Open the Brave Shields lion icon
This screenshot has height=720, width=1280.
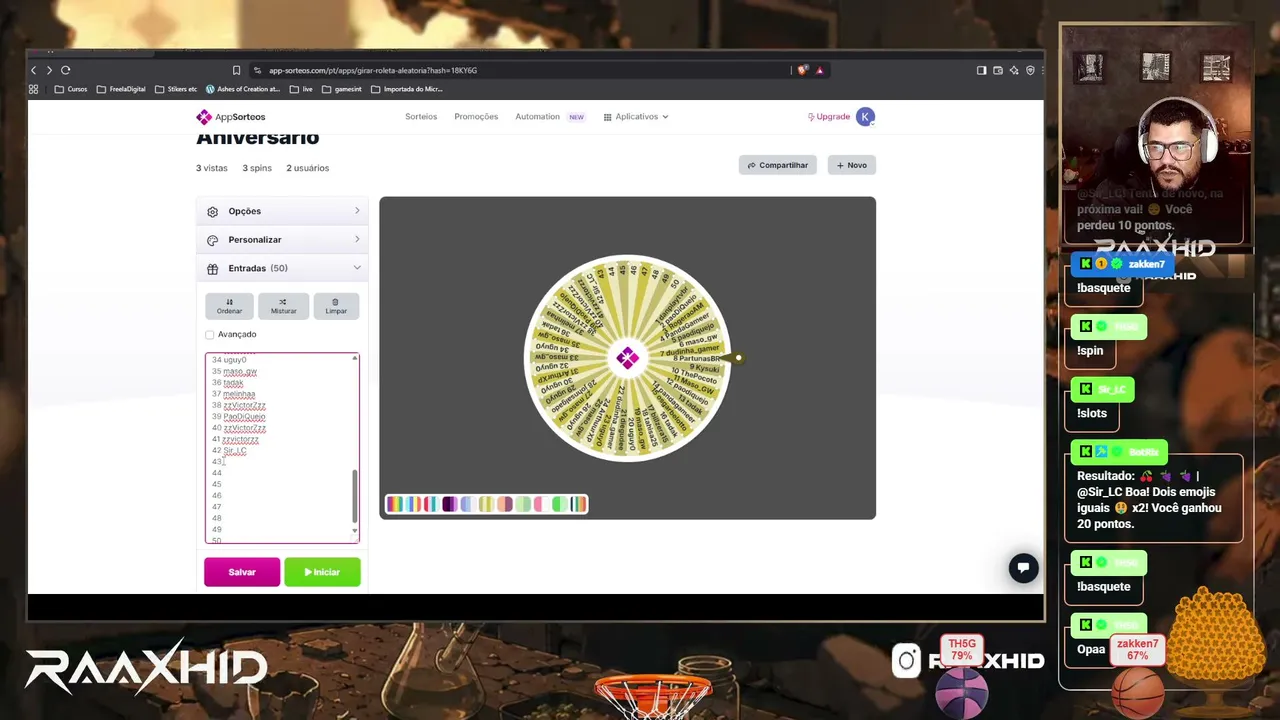(802, 70)
